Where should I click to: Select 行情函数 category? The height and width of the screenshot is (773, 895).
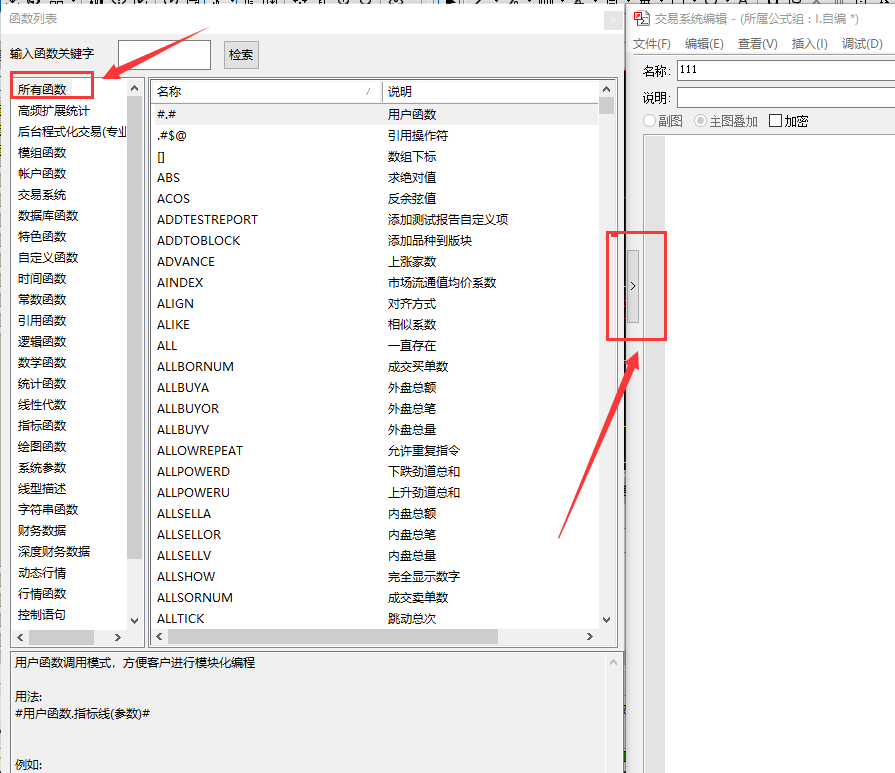pos(42,594)
